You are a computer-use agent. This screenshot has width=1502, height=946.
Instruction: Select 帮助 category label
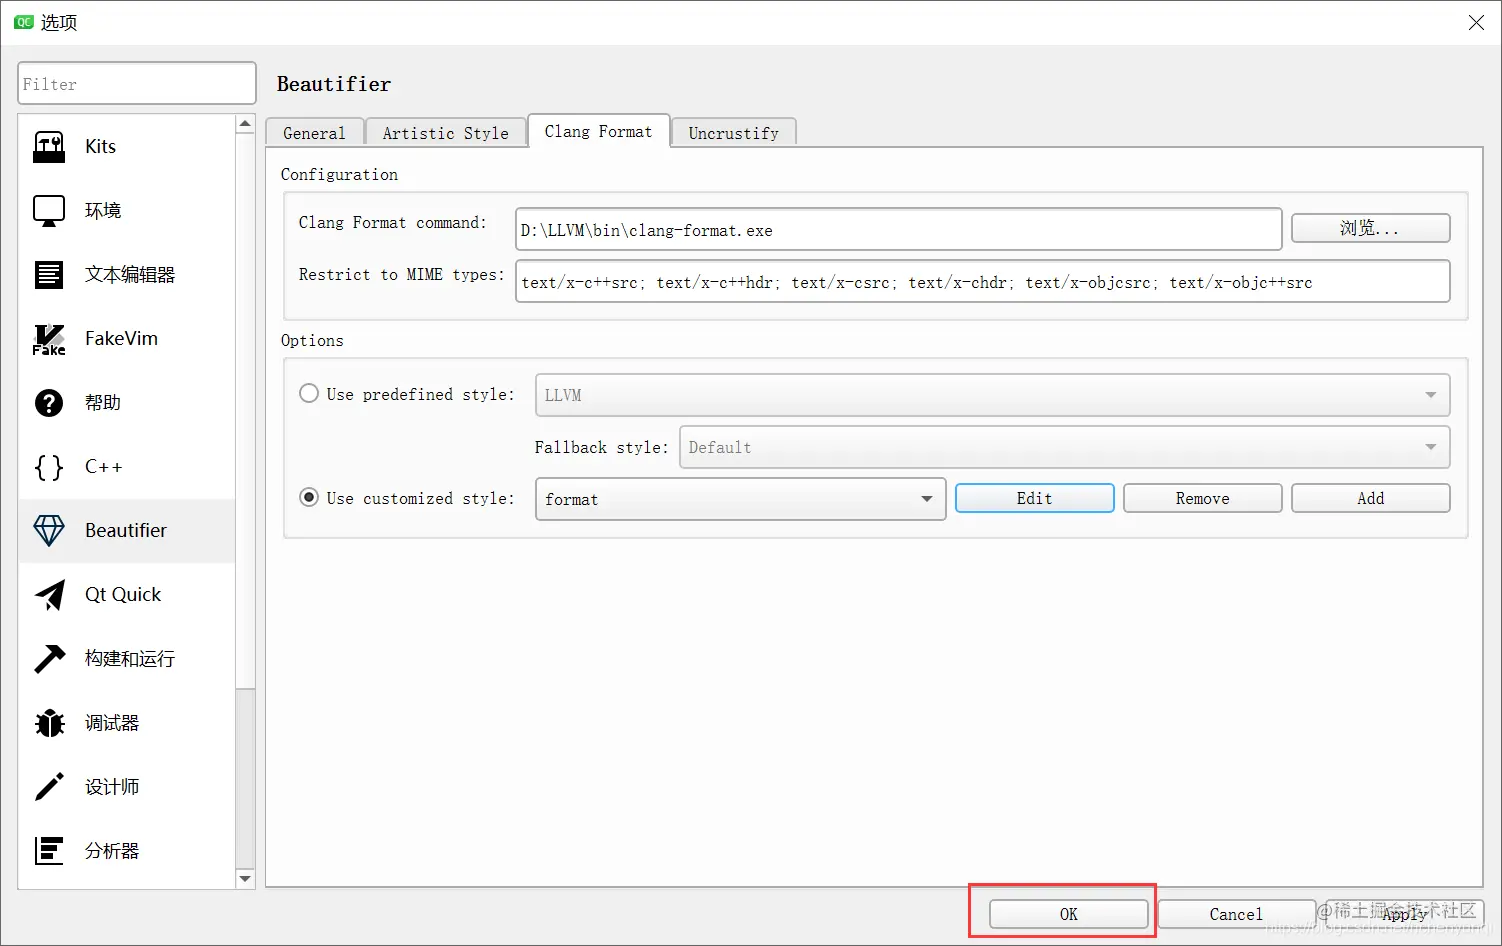(x=103, y=403)
